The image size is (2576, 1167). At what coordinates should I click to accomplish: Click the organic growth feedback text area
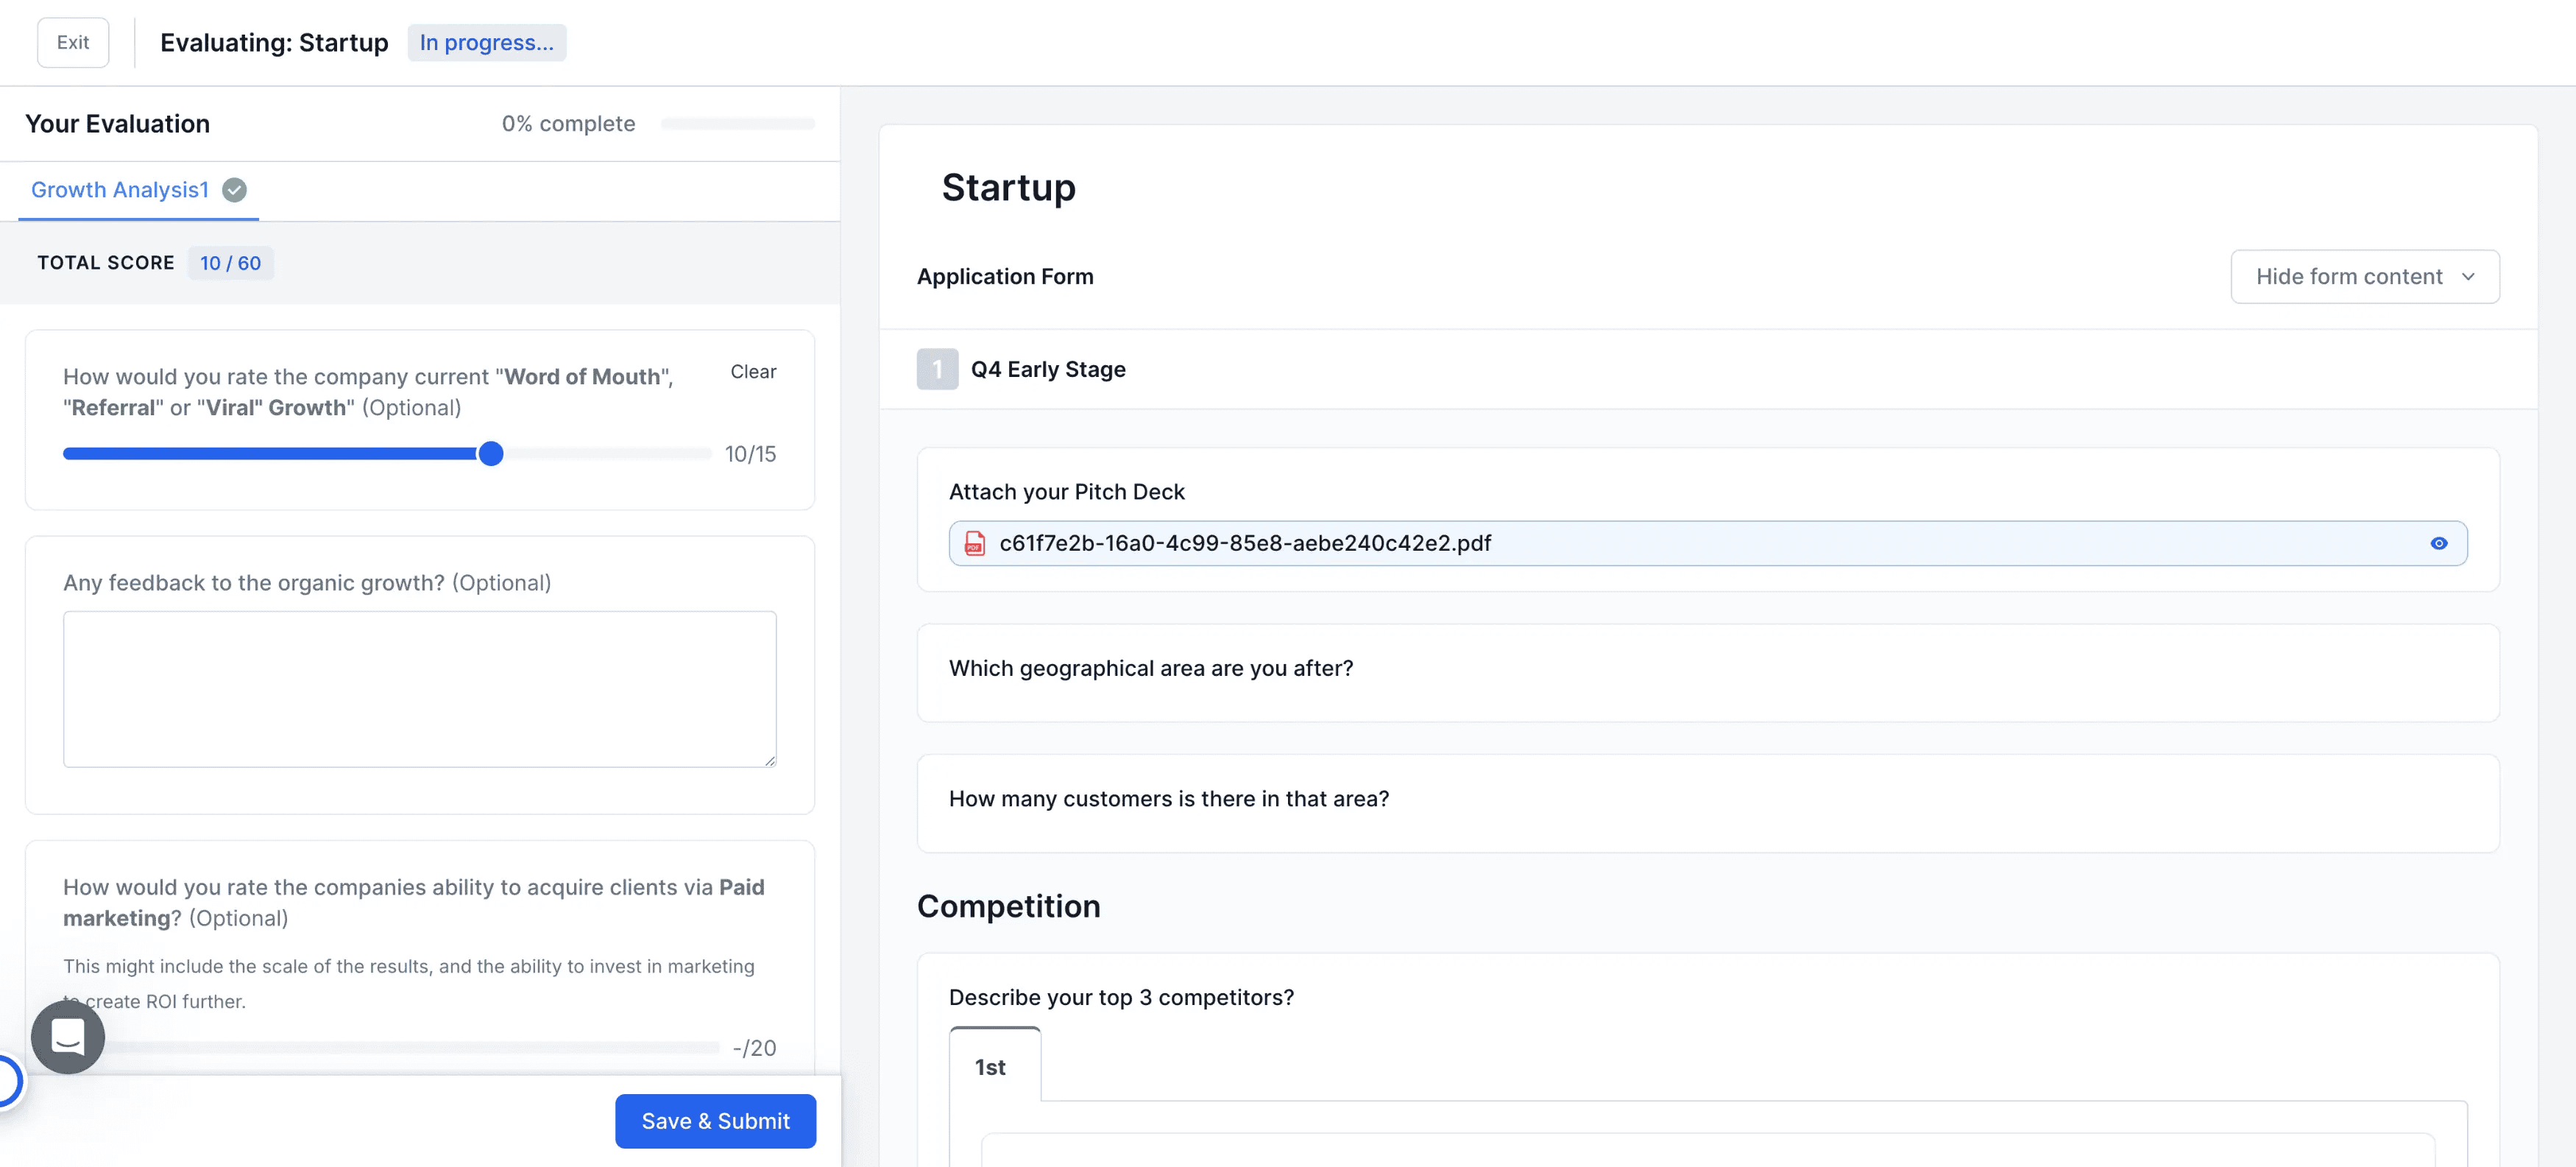[x=419, y=689]
